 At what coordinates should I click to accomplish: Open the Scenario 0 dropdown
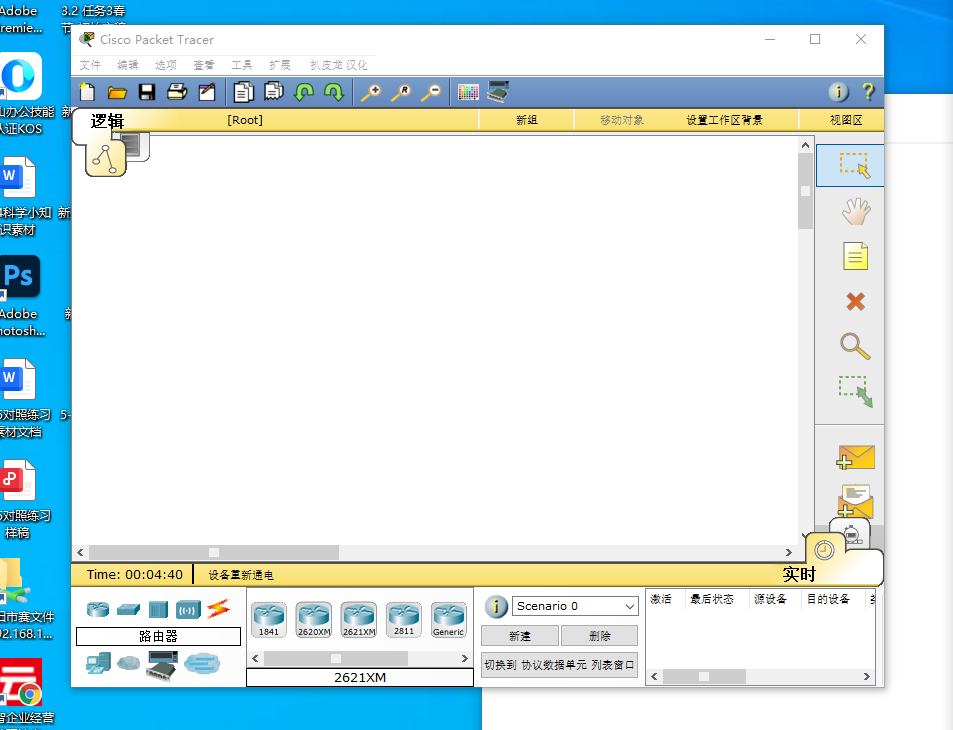coord(575,606)
